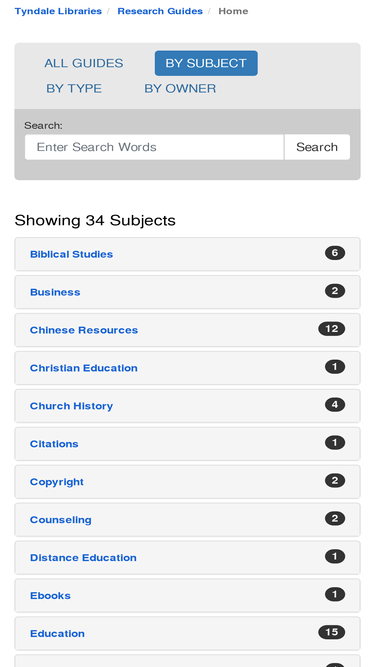Open the Distance Education subject
This screenshot has width=375, height=667.
click(83, 558)
